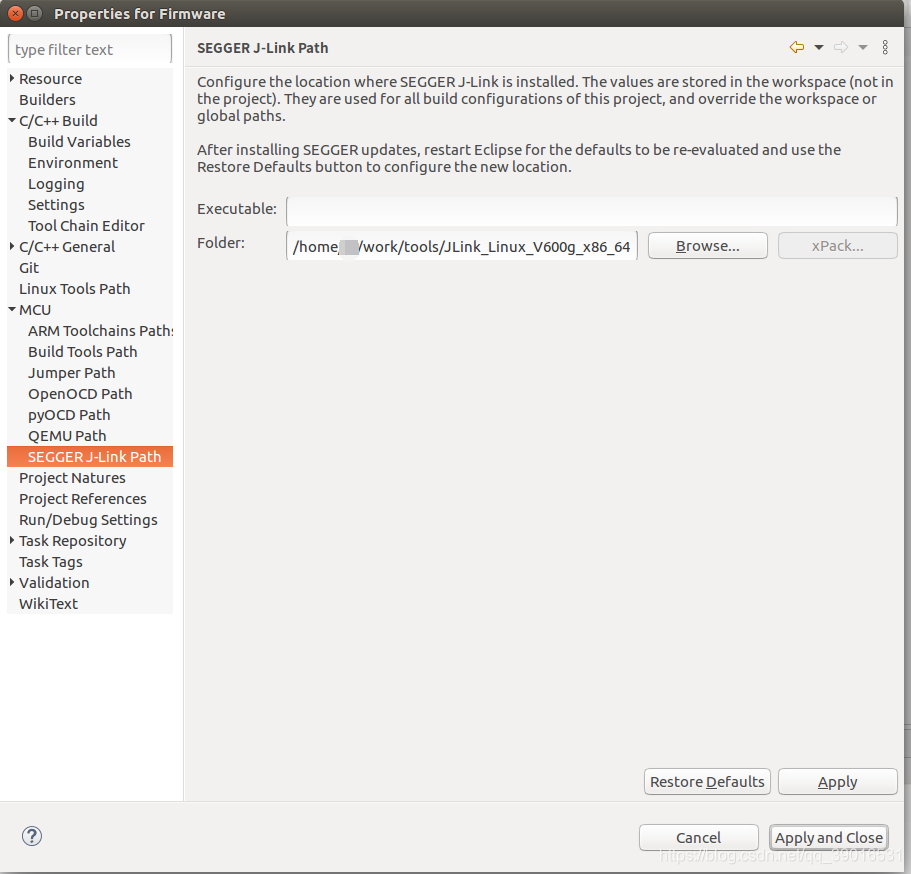Screen dimensions: 911x874
Task: Select Settings under C/C++ Build
Action: 56,205
